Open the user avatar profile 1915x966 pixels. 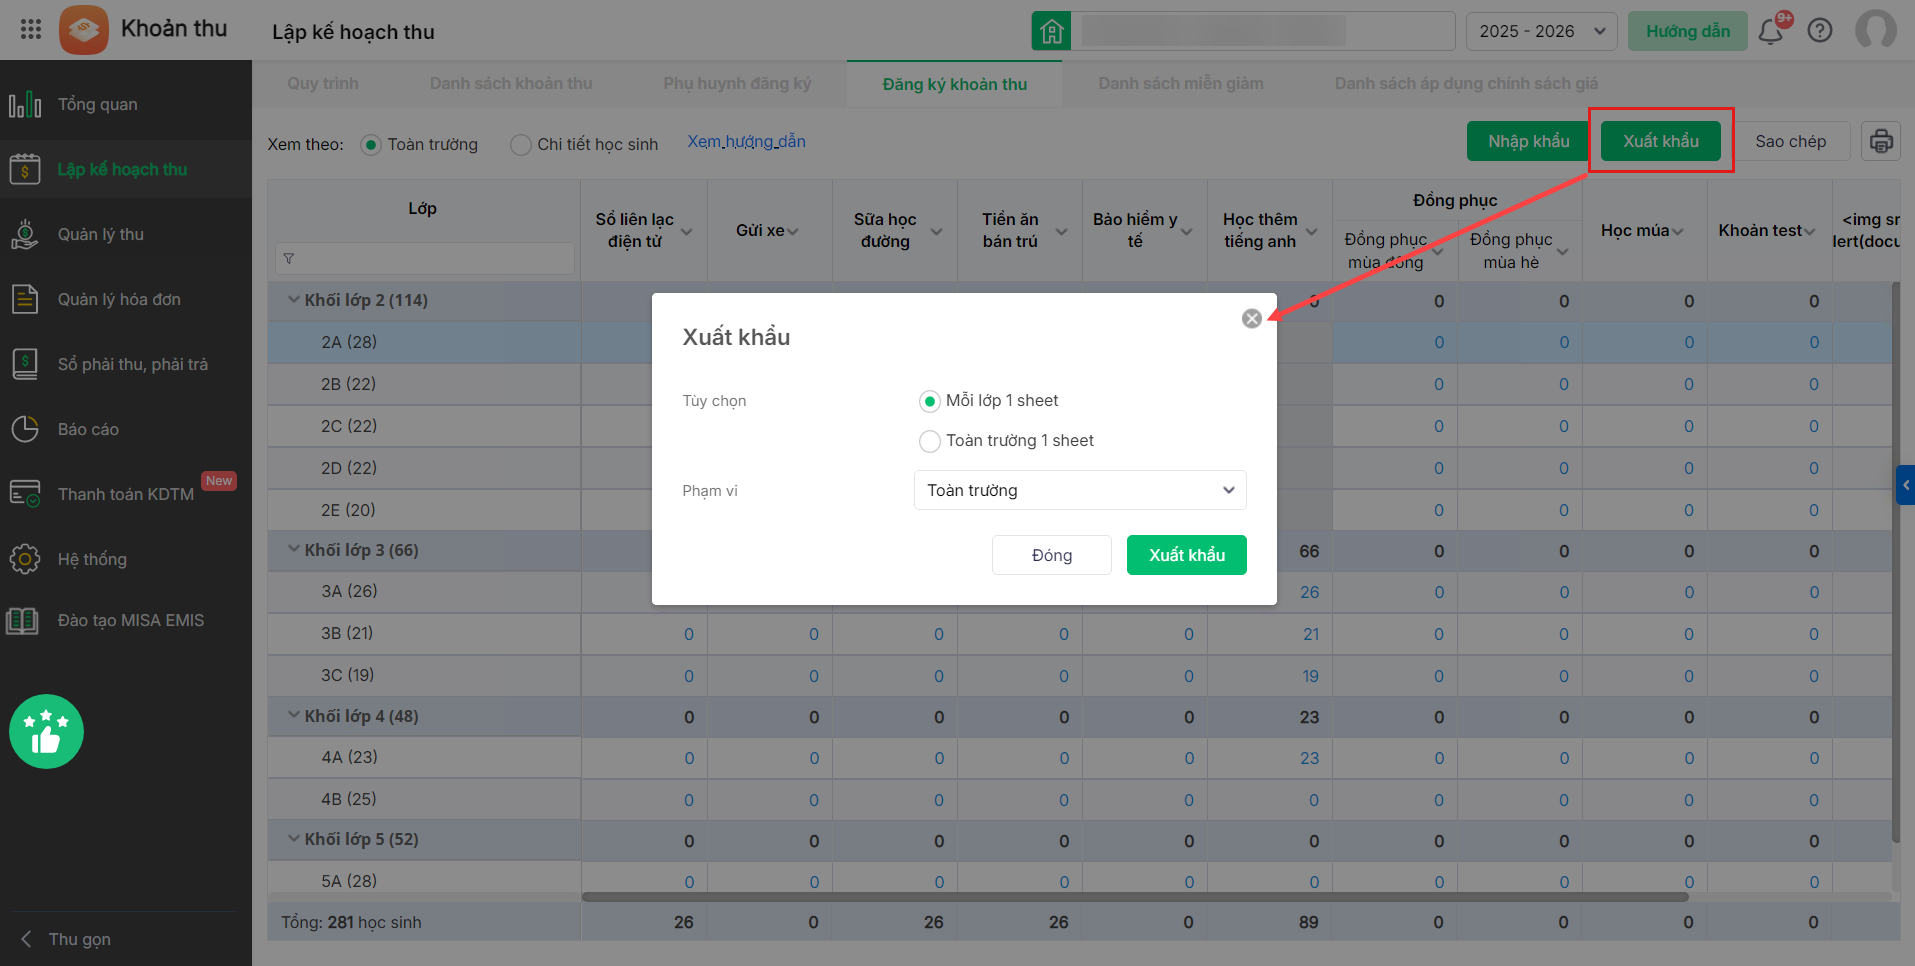click(1875, 30)
